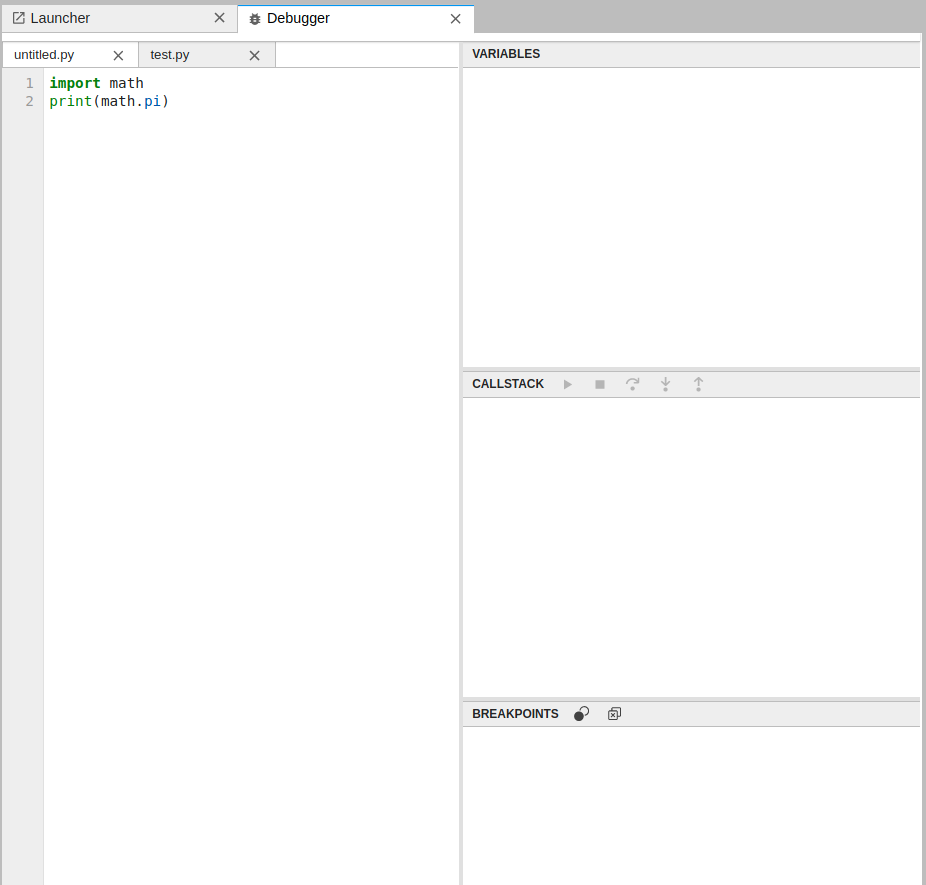Click the Terminate debug session icon
The width and height of the screenshot is (926, 885).
coord(599,384)
